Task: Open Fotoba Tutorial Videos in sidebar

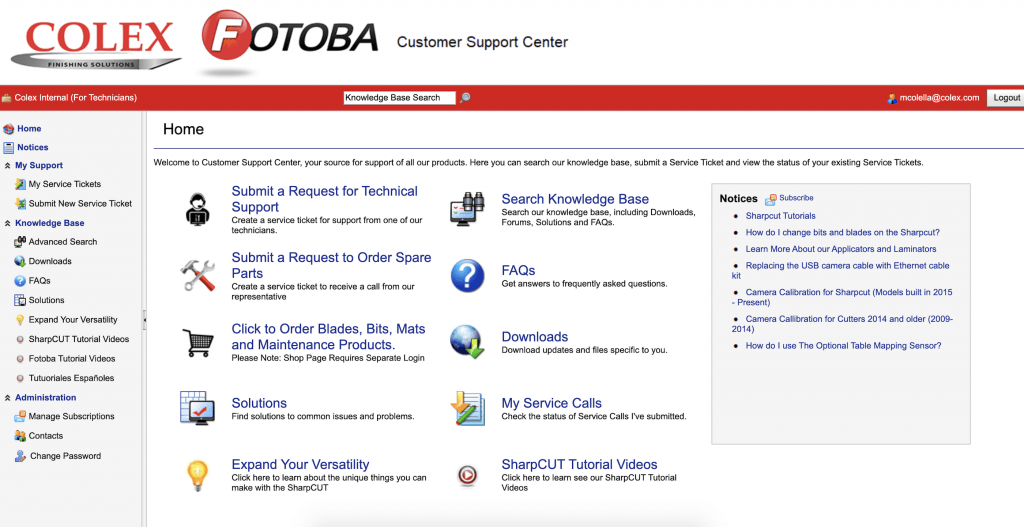Action: coord(72,359)
